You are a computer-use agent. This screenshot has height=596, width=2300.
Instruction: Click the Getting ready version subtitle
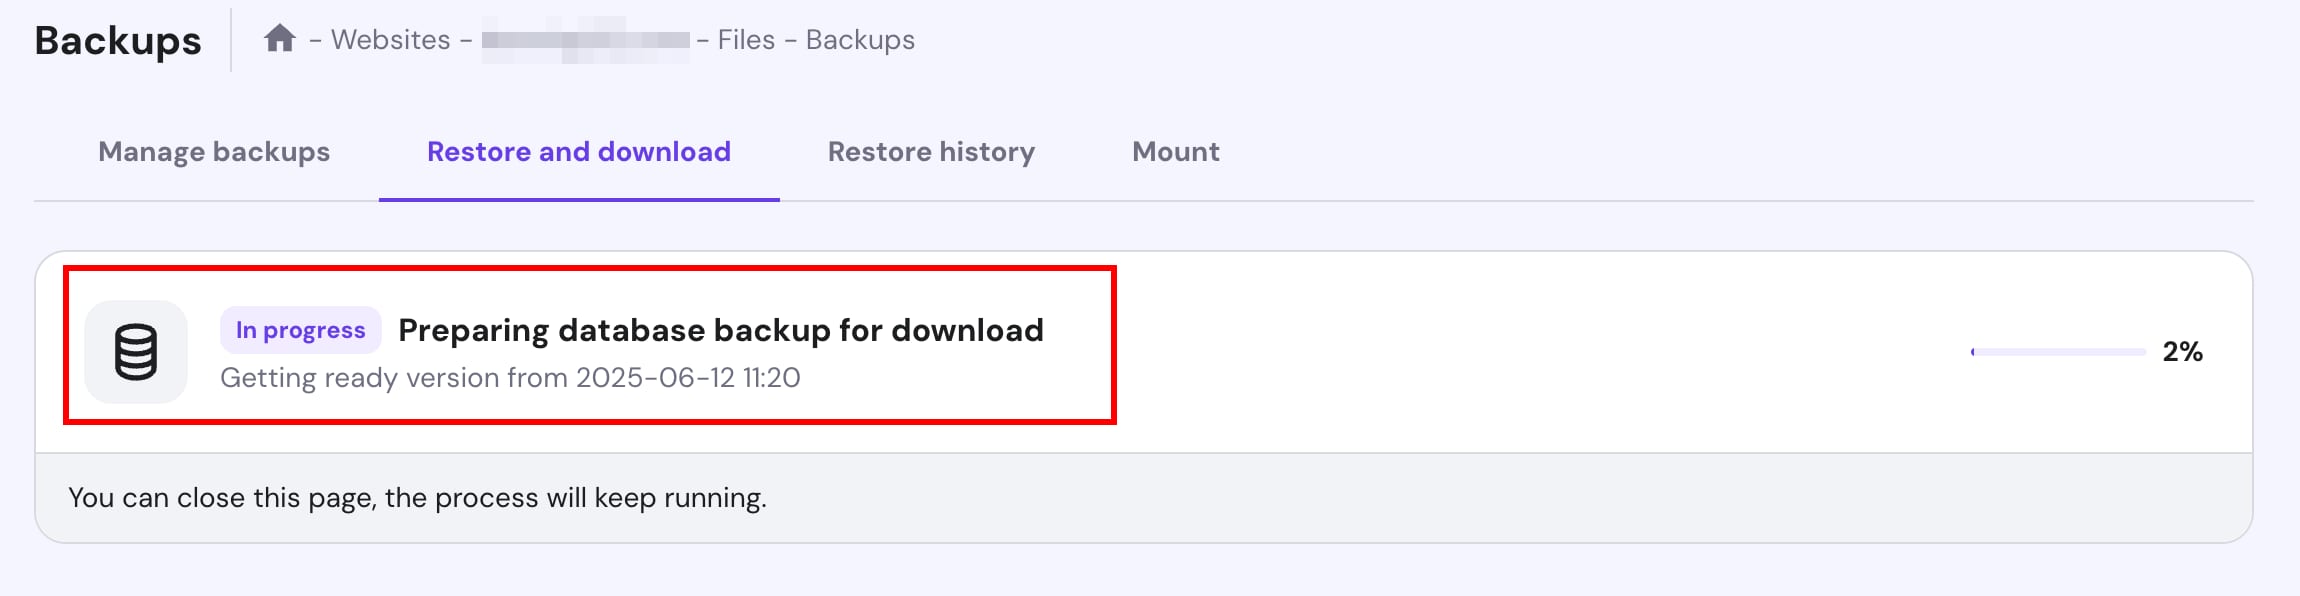[x=395, y=378]
